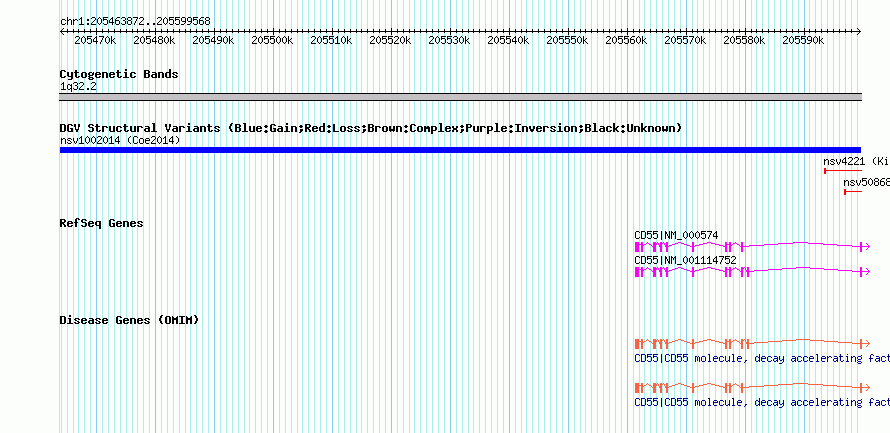
Task: Click the RefSeq Genes track title
Action: pos(102,223)
